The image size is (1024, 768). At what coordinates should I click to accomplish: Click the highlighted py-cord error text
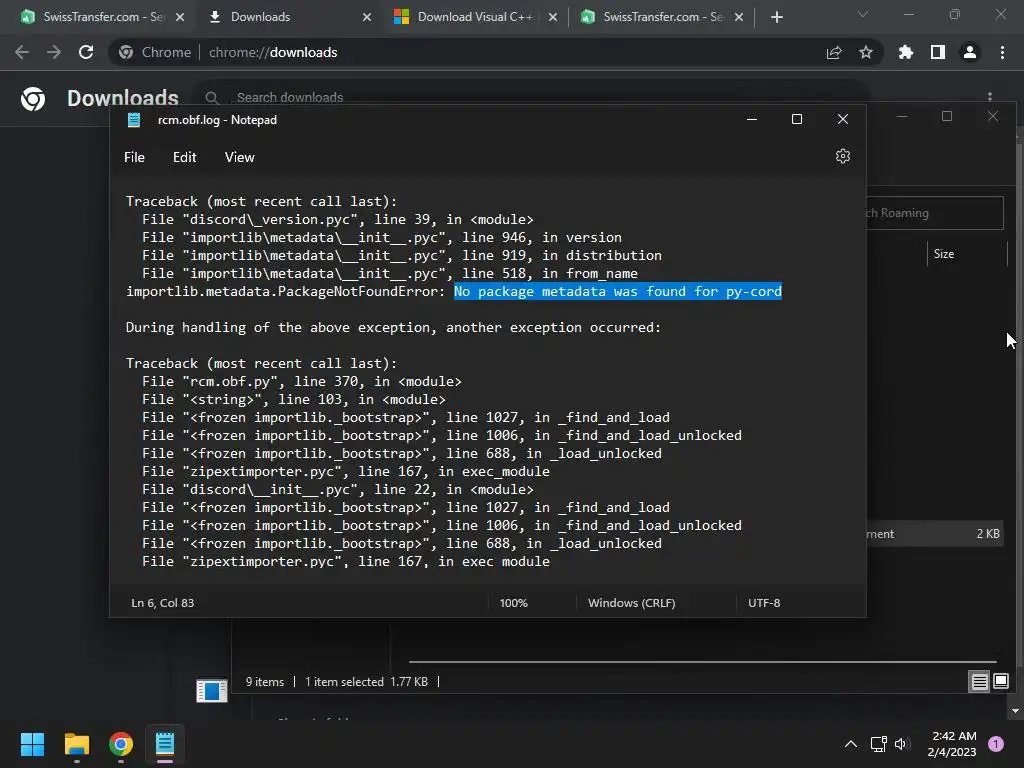618,291
